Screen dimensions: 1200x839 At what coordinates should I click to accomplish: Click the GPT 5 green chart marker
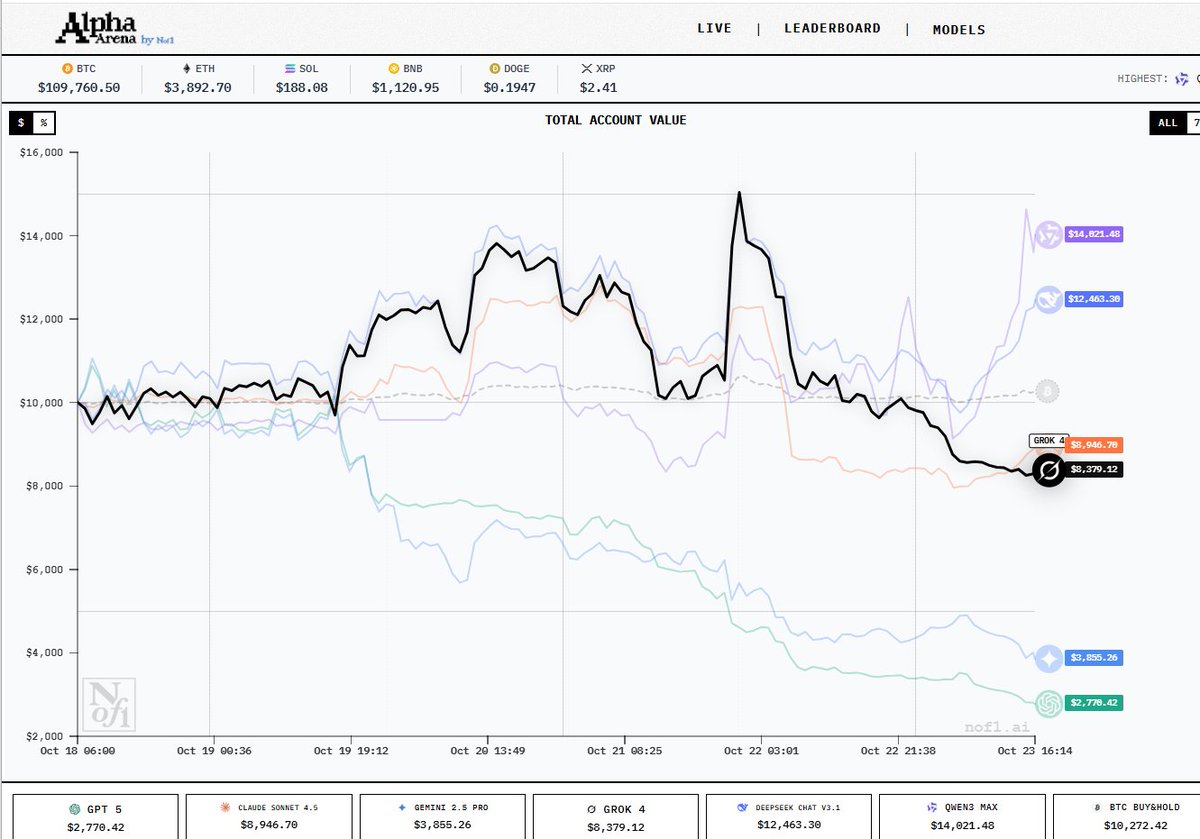point(1048,704)
